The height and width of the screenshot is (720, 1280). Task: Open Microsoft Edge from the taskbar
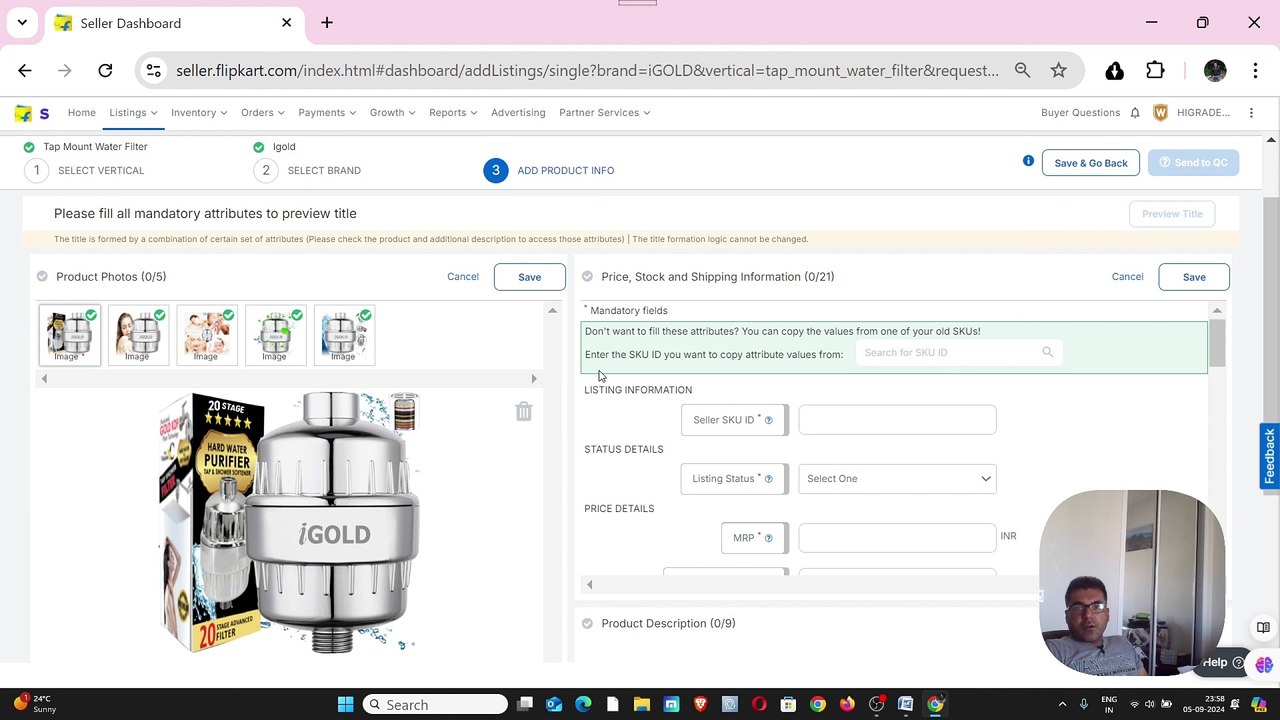tap(583, 704)
